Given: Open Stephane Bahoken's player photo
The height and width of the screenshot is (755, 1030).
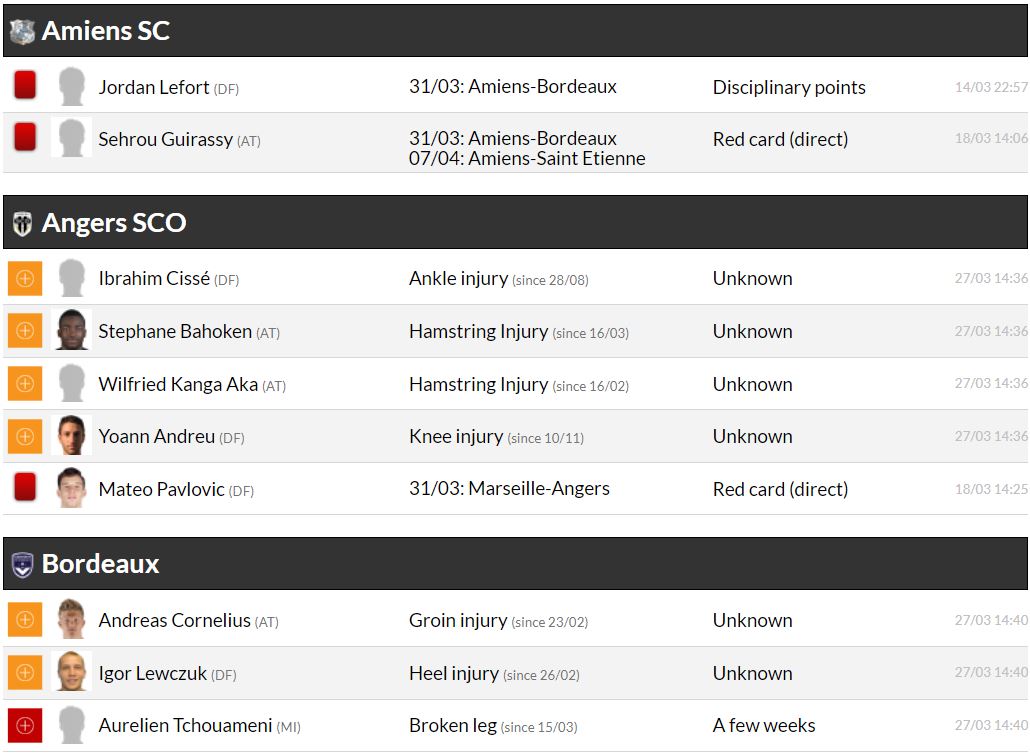Looking at the screenshot, I should pos(71,330).
